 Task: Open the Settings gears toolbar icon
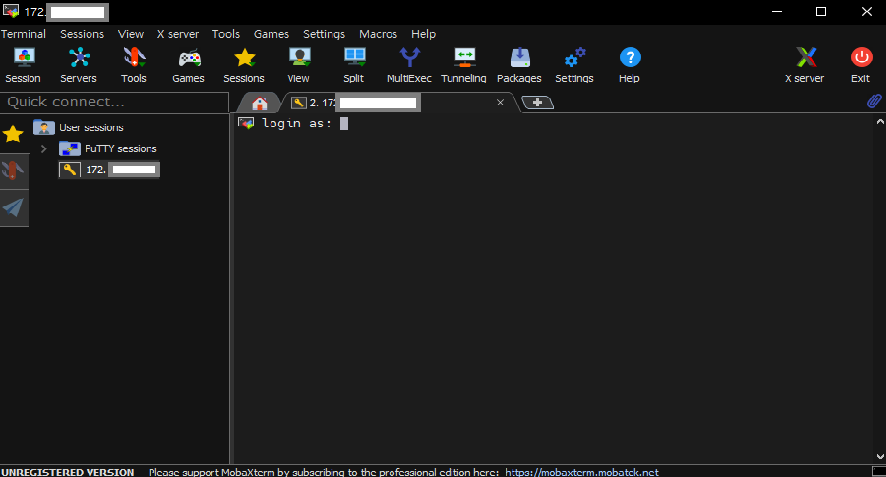pyautogui.click(x=575, y=65)
